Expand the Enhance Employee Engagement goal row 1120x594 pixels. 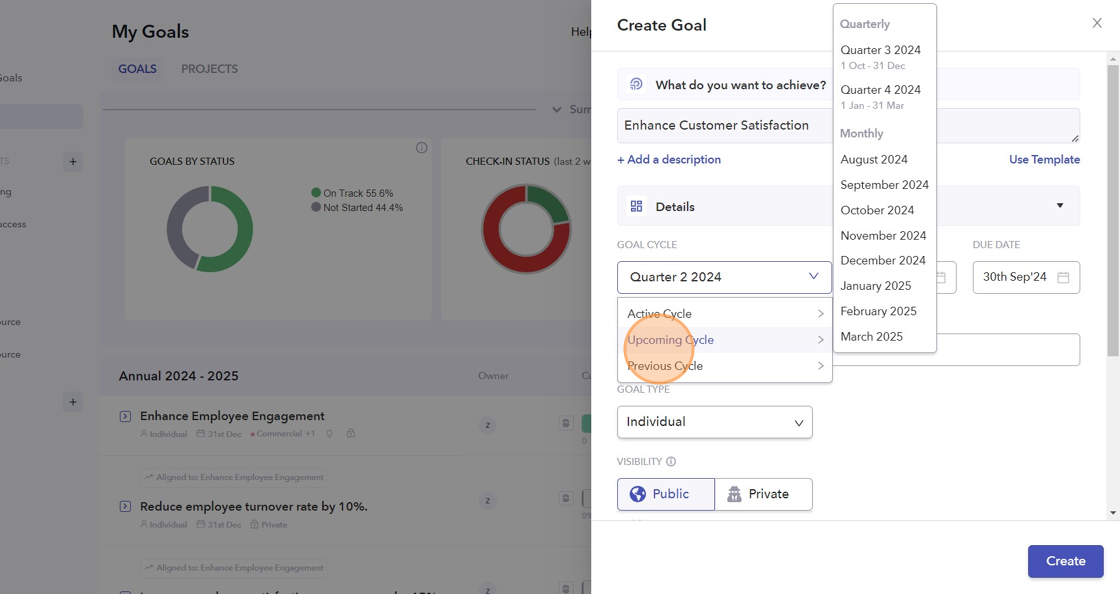point(125,416)
